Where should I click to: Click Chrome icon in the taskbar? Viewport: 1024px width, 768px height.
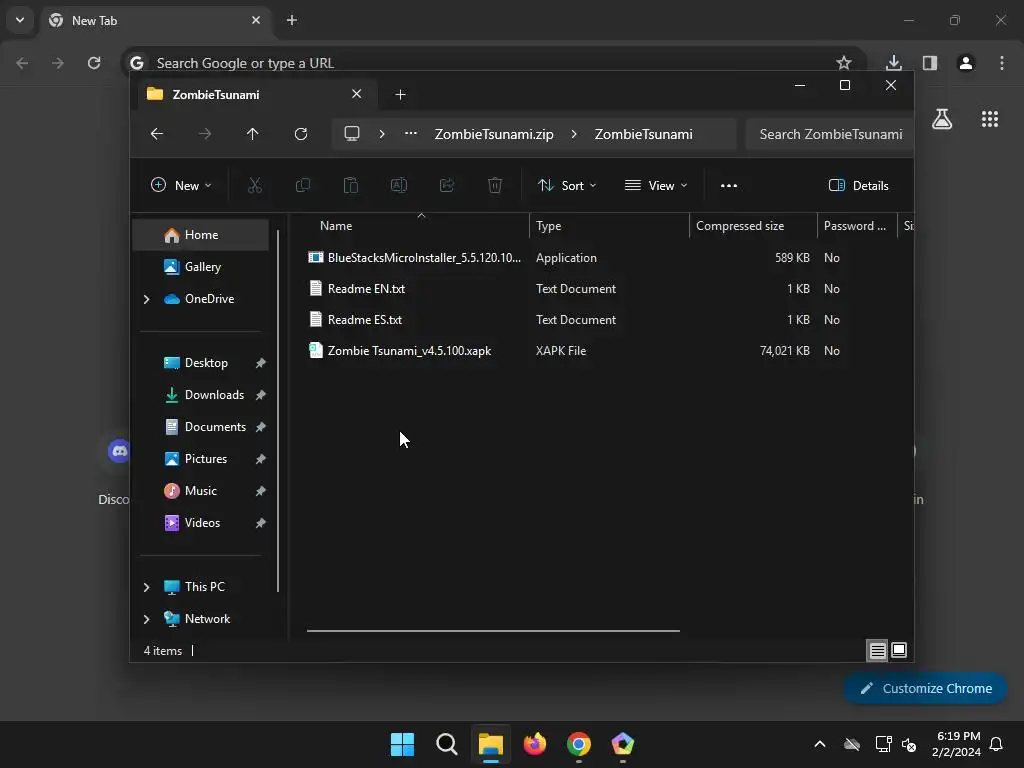pos(579,744)
